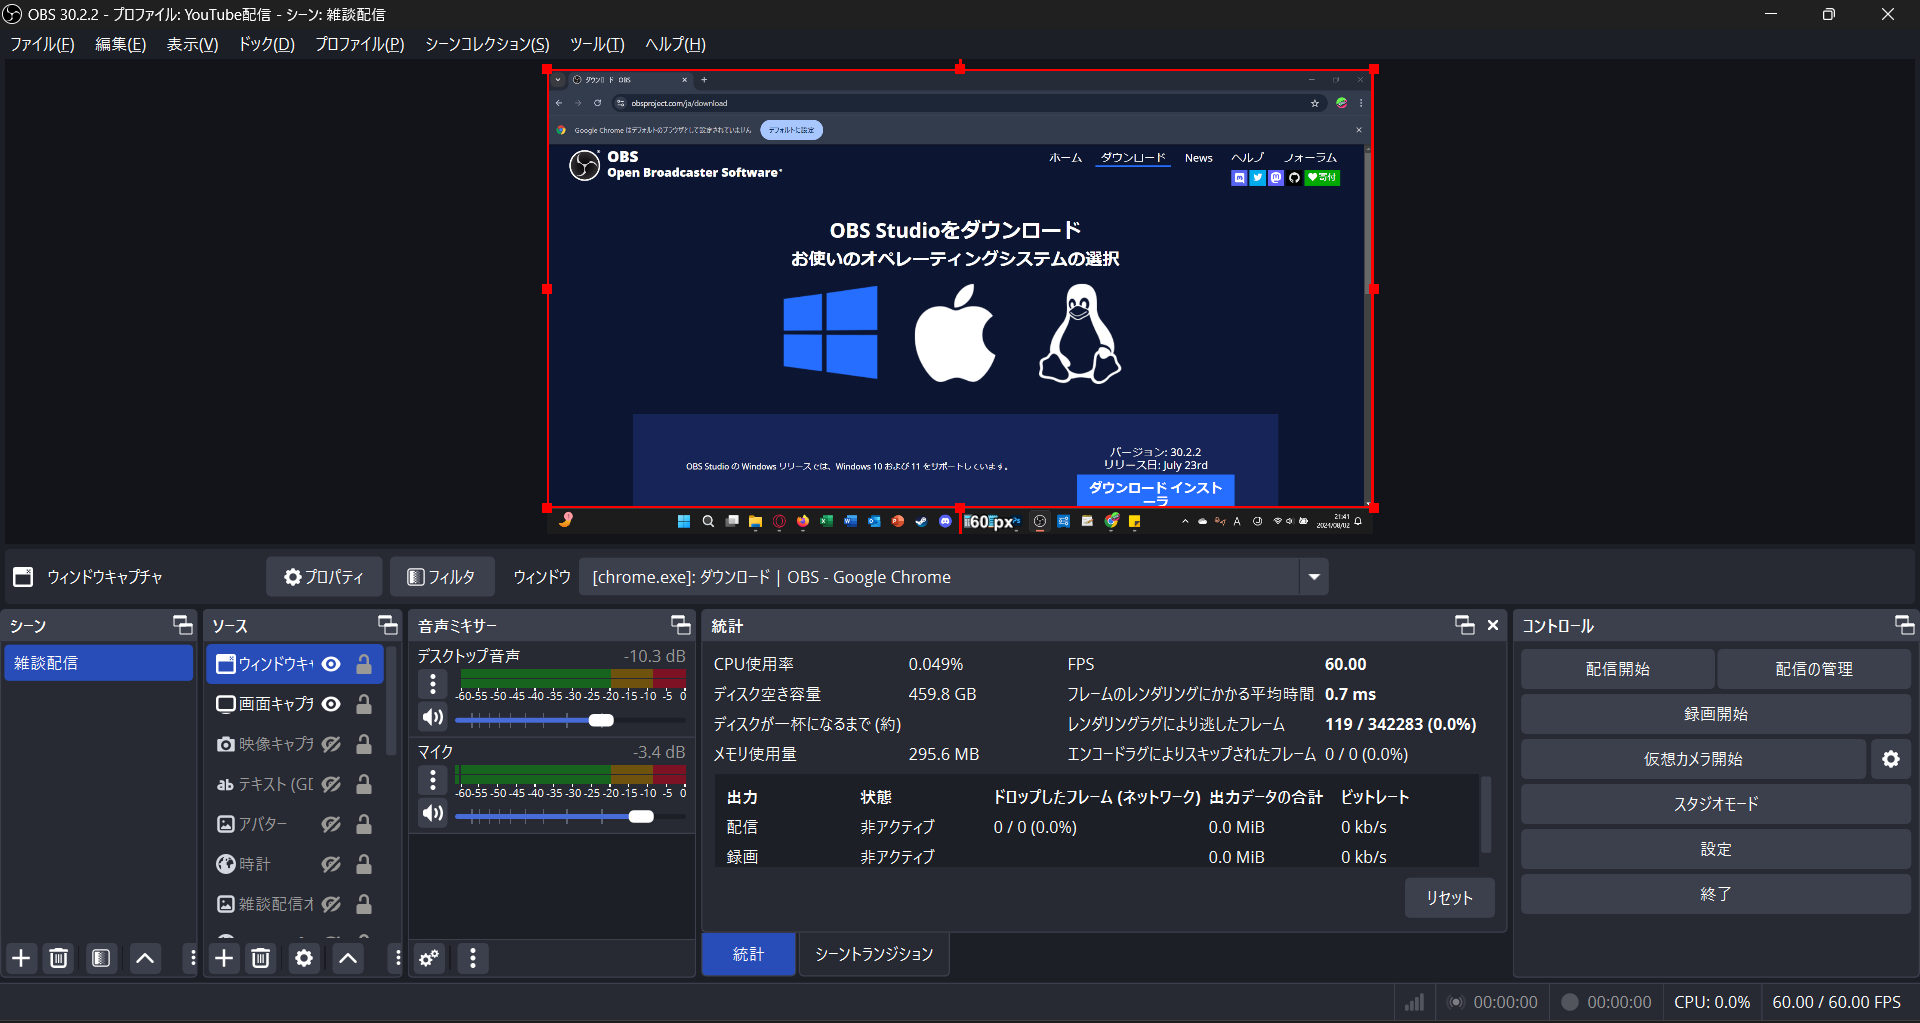Enable スタジオモード
This screenshot has width=1920, height=1023.
(1716, 804)
